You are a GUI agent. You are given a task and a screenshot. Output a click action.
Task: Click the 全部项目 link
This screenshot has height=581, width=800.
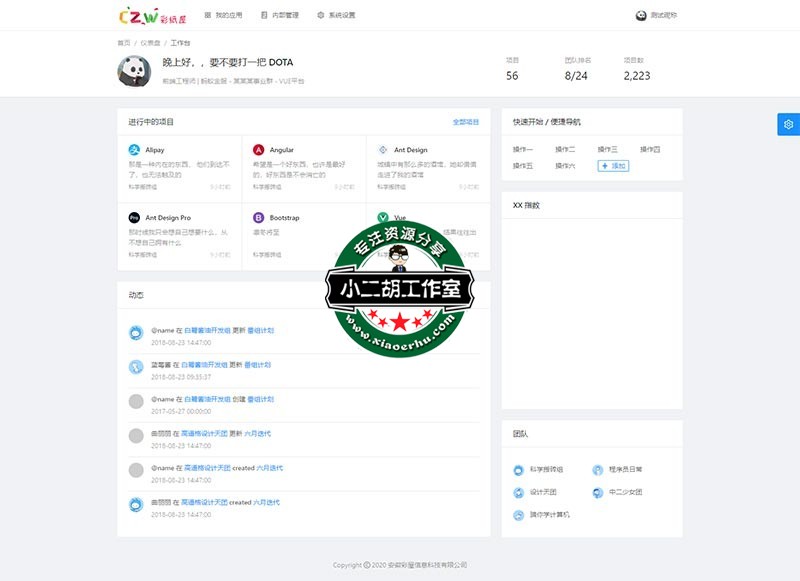point(465,122)
